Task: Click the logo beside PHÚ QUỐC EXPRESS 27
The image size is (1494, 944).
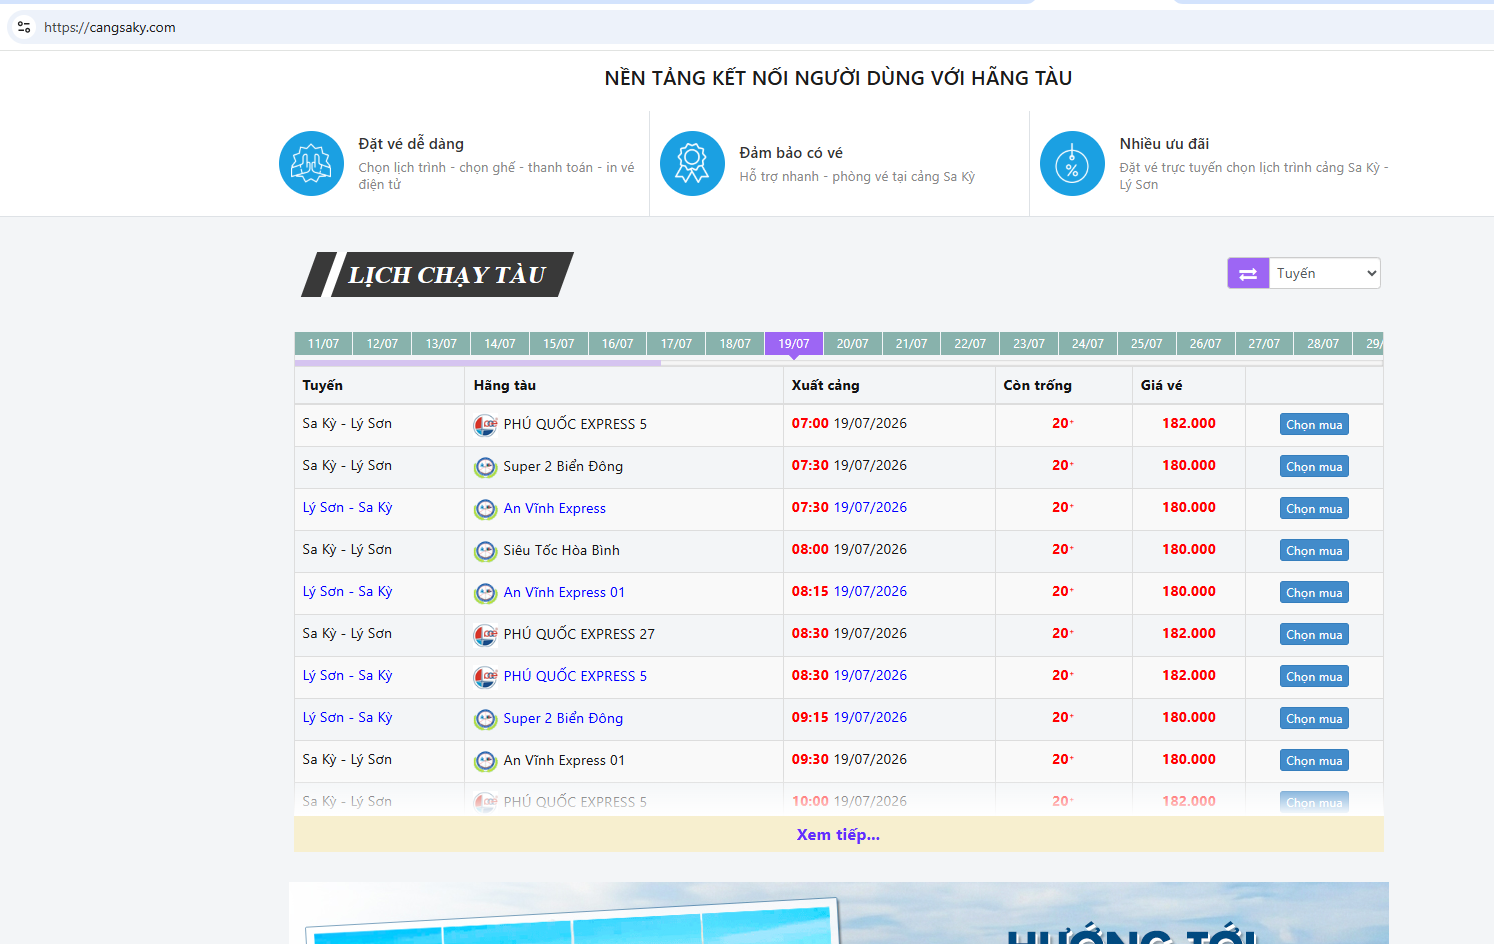Action: (486, 635)
